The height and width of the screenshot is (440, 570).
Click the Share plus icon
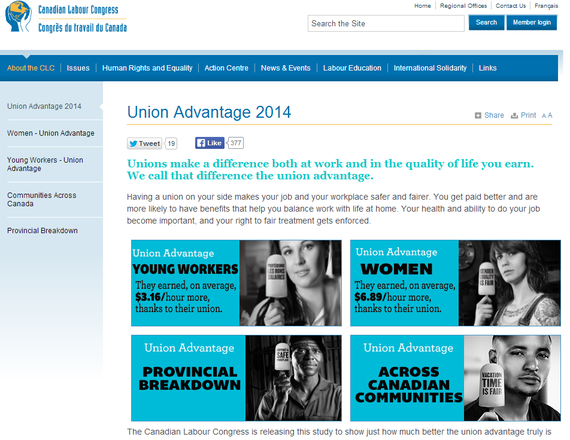click(x=478, y=116)
